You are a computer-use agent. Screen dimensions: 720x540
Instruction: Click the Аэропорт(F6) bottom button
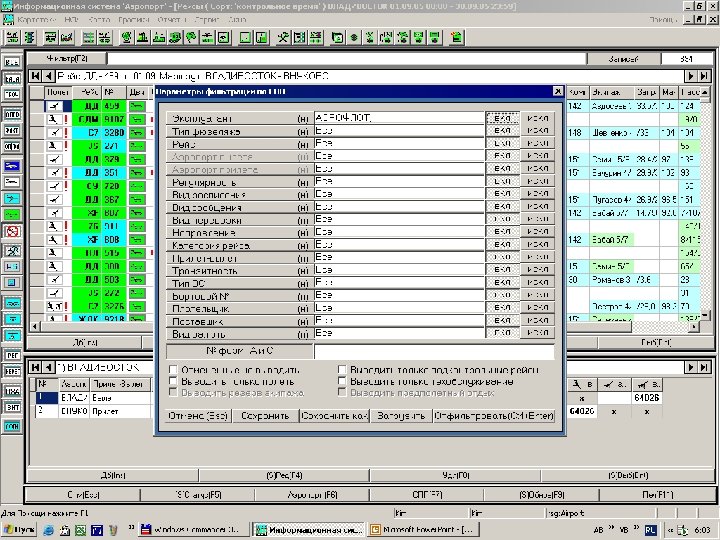(312, 495)
